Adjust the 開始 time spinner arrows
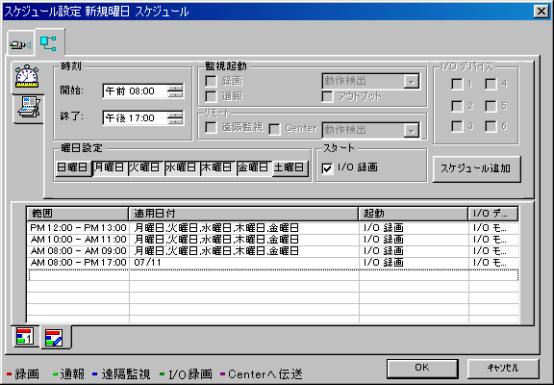Screen dimensions: 554x385 pos(175,91)
